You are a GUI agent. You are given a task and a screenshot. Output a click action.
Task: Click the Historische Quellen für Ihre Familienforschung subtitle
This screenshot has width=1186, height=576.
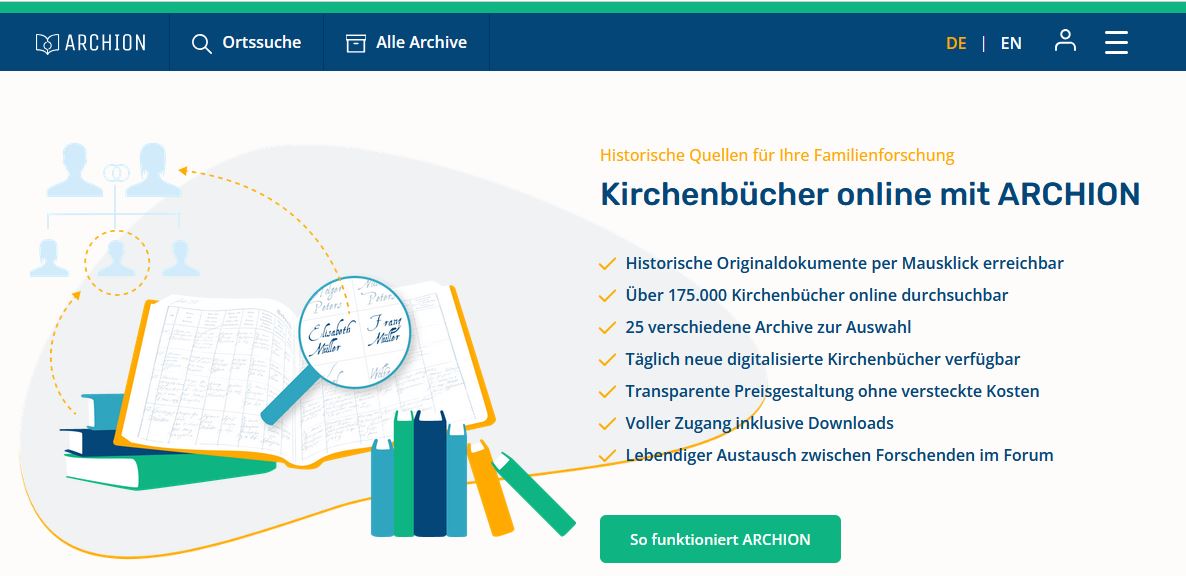pos(777,155)
